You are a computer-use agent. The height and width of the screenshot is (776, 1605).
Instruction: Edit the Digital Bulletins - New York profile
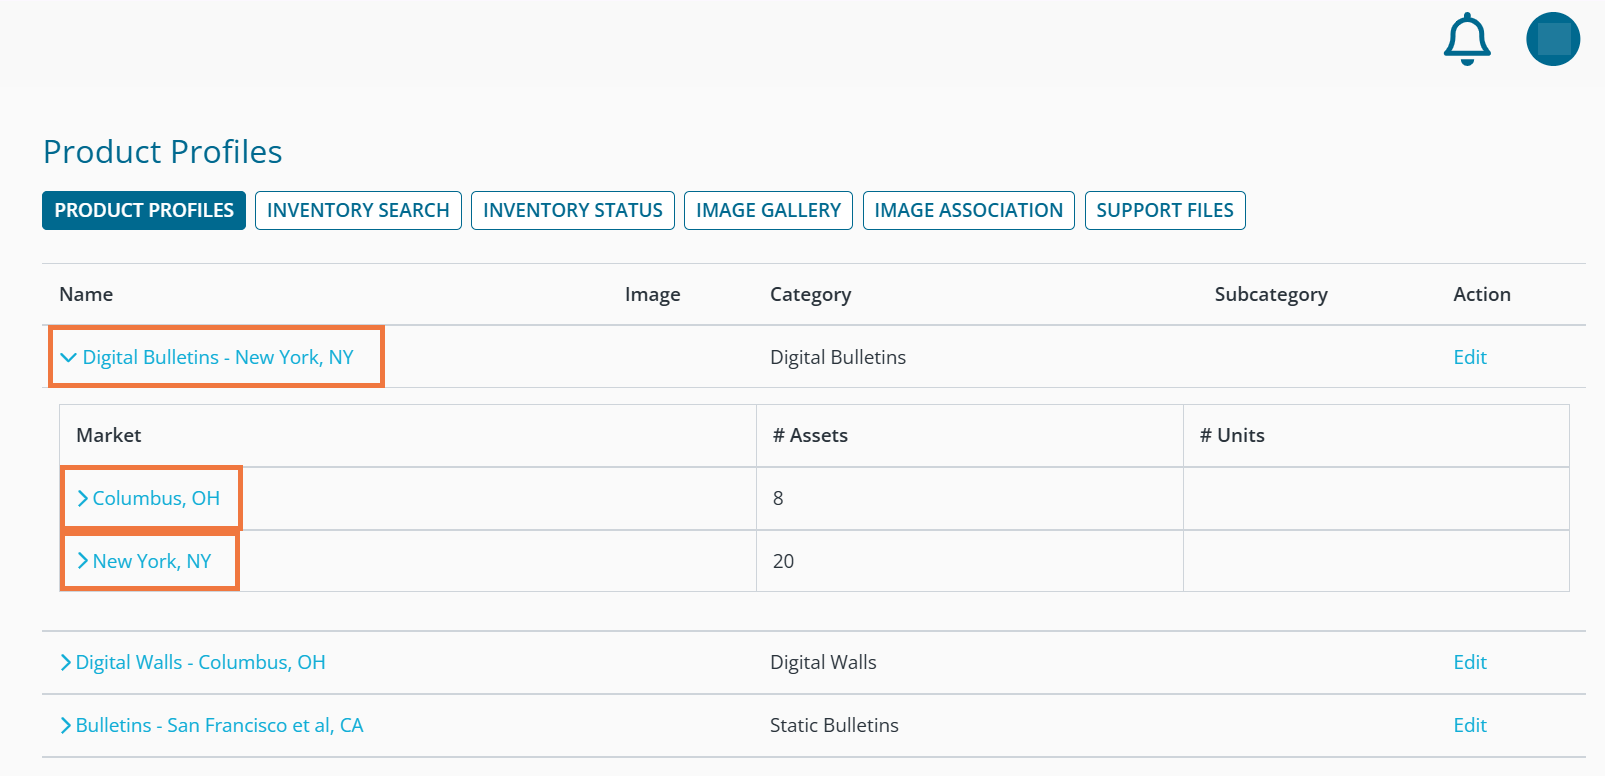point(1469,357)
